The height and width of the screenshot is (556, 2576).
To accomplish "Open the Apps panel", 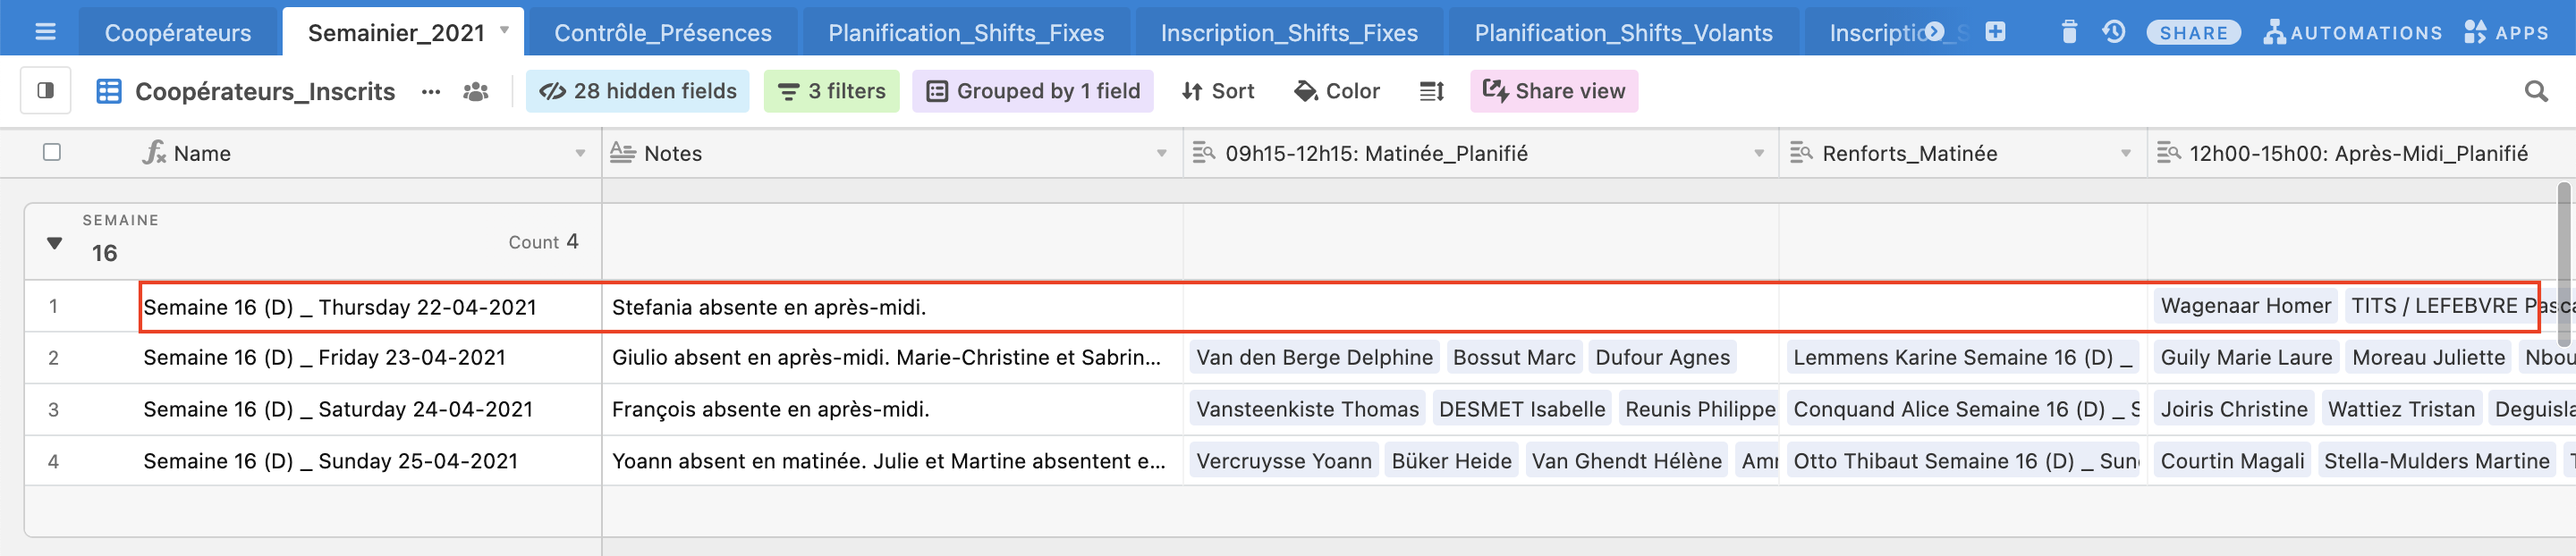I will (x=2506, y=32).
